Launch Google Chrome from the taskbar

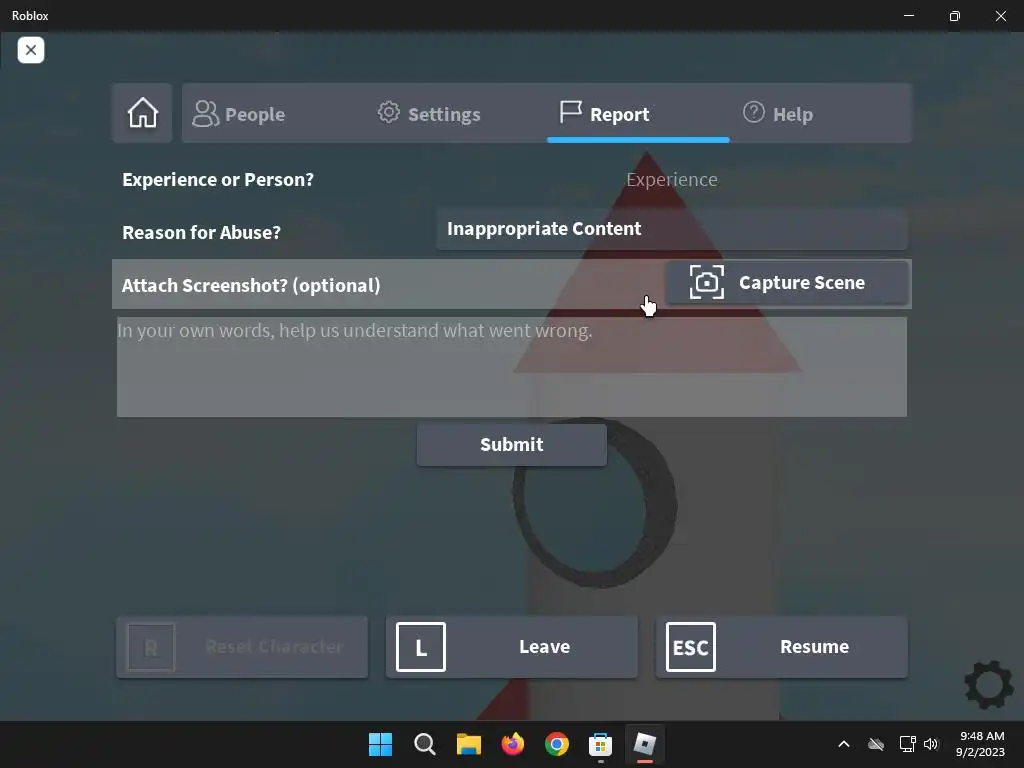(556, 744)
